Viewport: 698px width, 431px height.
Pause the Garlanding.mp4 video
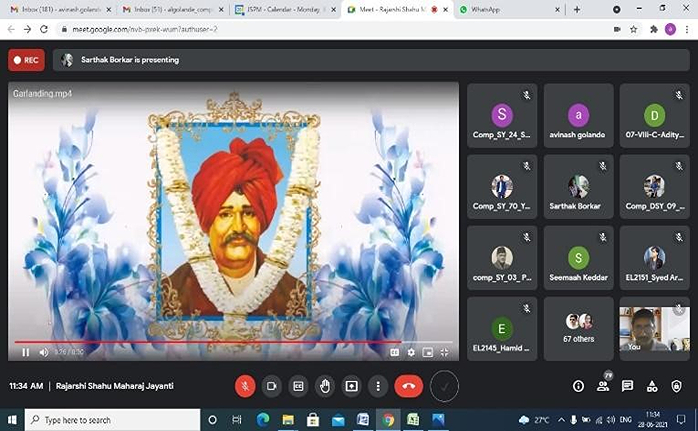[25, 352]
